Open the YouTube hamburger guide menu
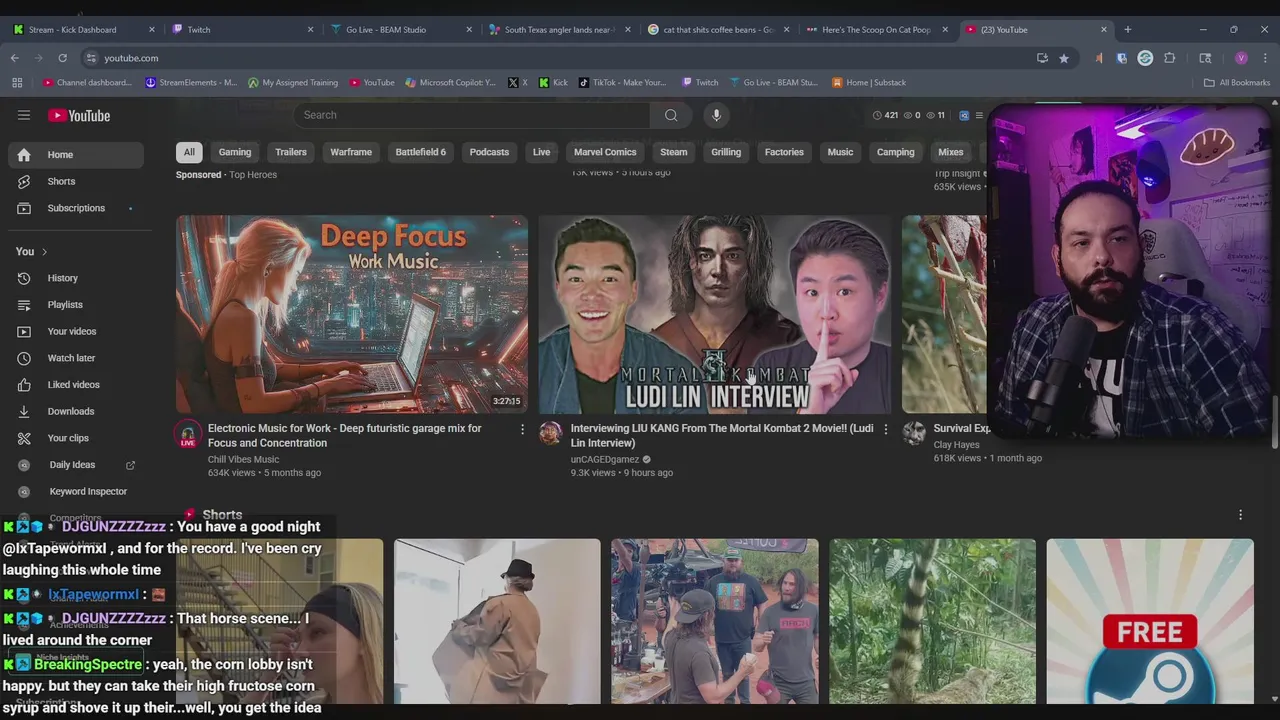 [24, 115]
